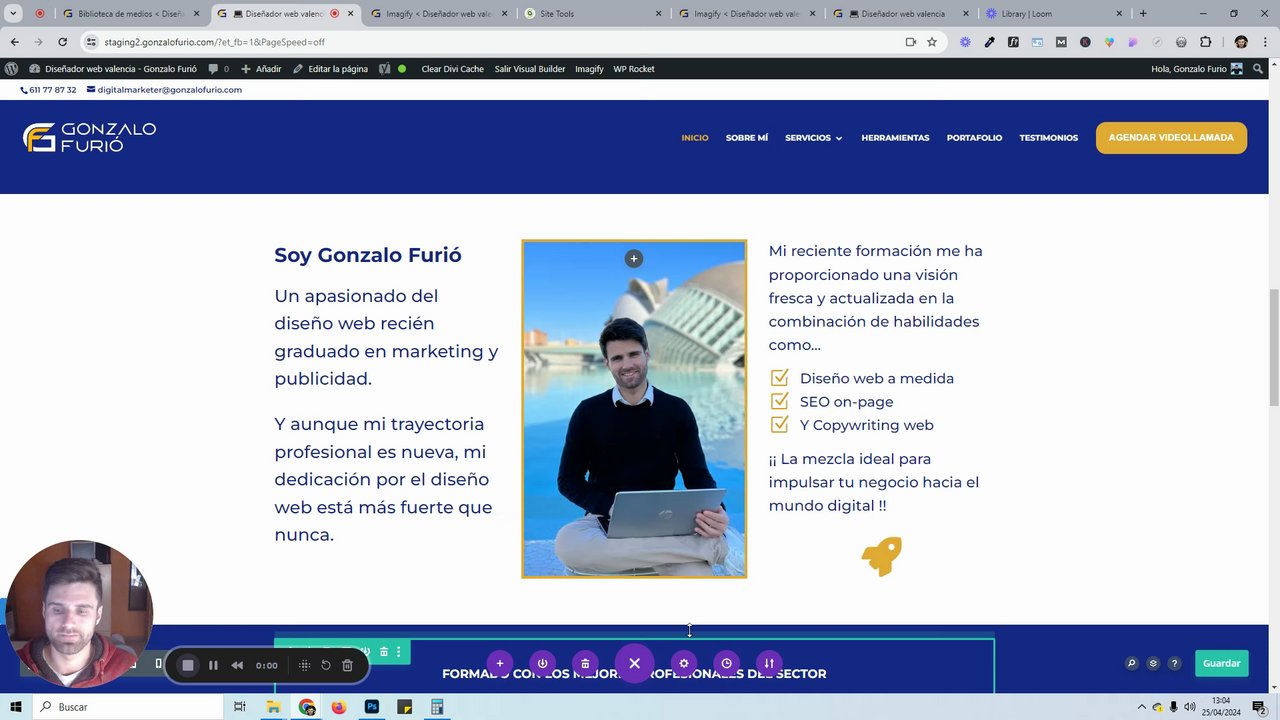Click the Divi search magnifier icon
Viewport: 1280px width, 720px height.
coord(1131,663)
